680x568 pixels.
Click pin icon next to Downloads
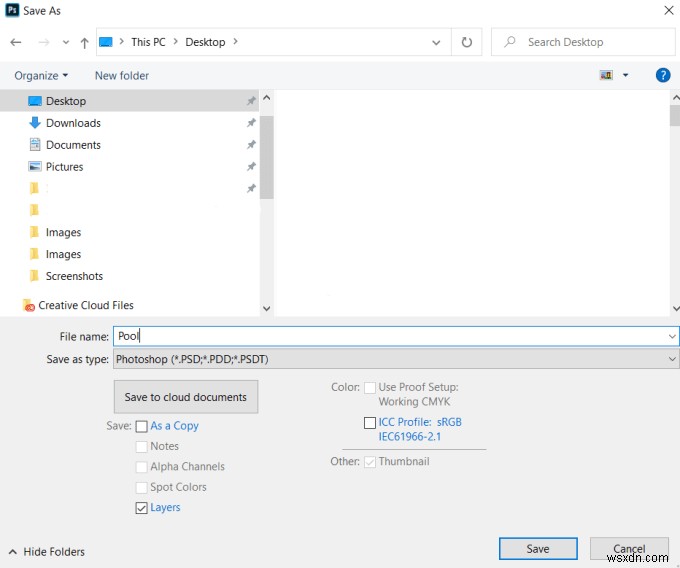tap(251, 123)
